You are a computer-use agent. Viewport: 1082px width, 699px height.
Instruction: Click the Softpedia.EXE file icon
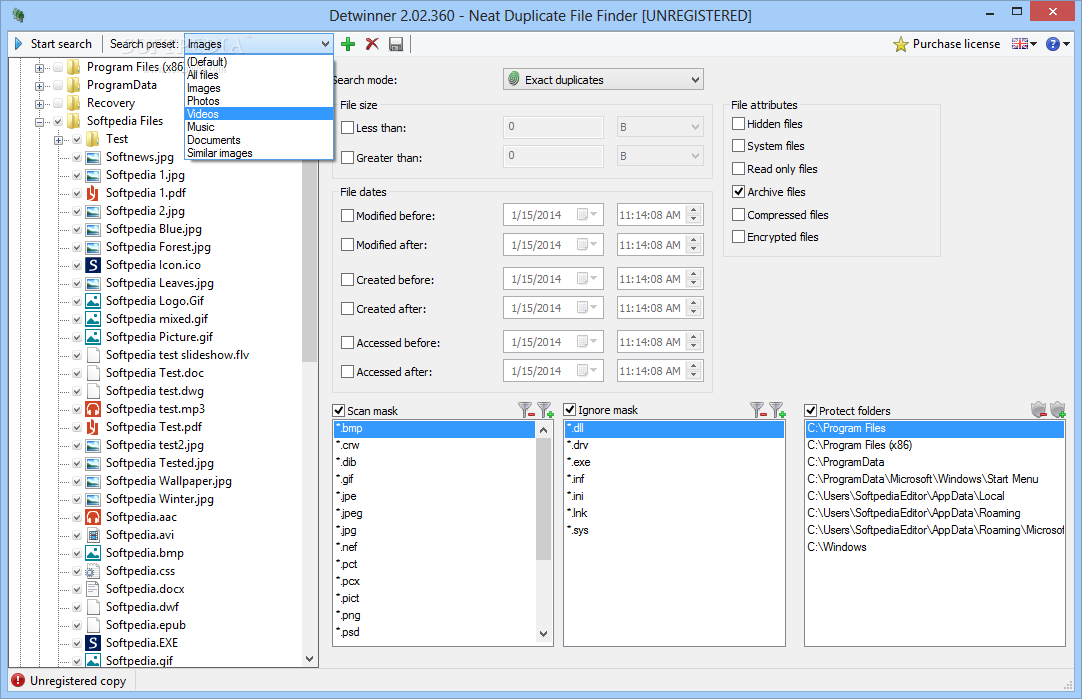point(93,642)
